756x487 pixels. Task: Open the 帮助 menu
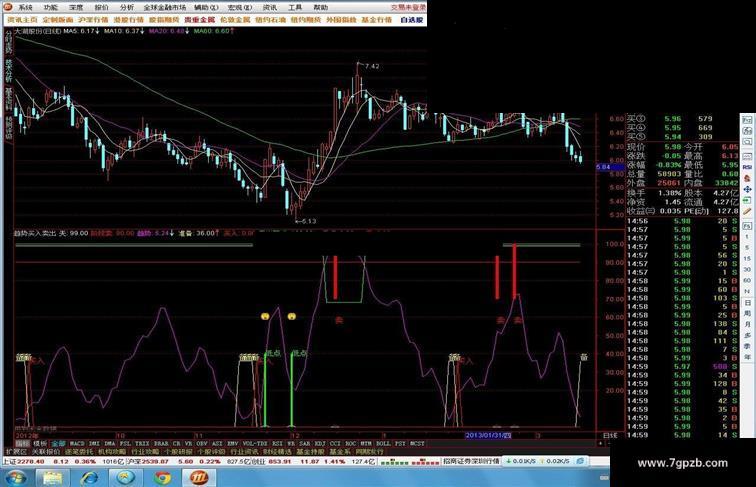point(320,7)
